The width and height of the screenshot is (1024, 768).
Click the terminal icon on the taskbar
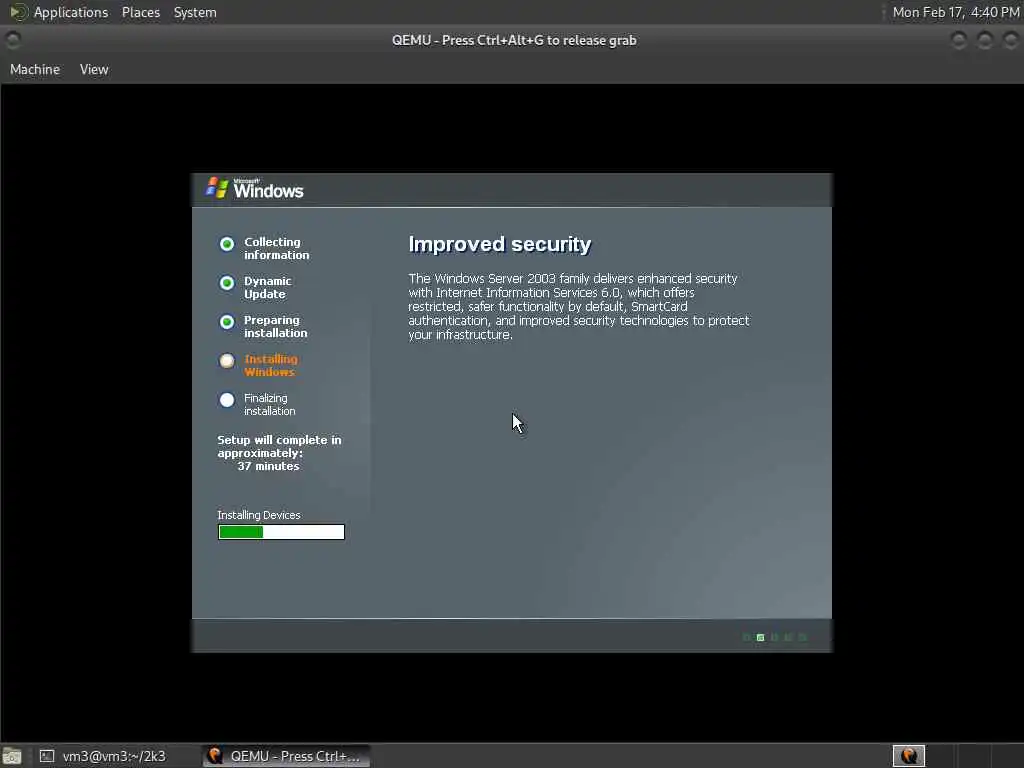click(47, 756)
